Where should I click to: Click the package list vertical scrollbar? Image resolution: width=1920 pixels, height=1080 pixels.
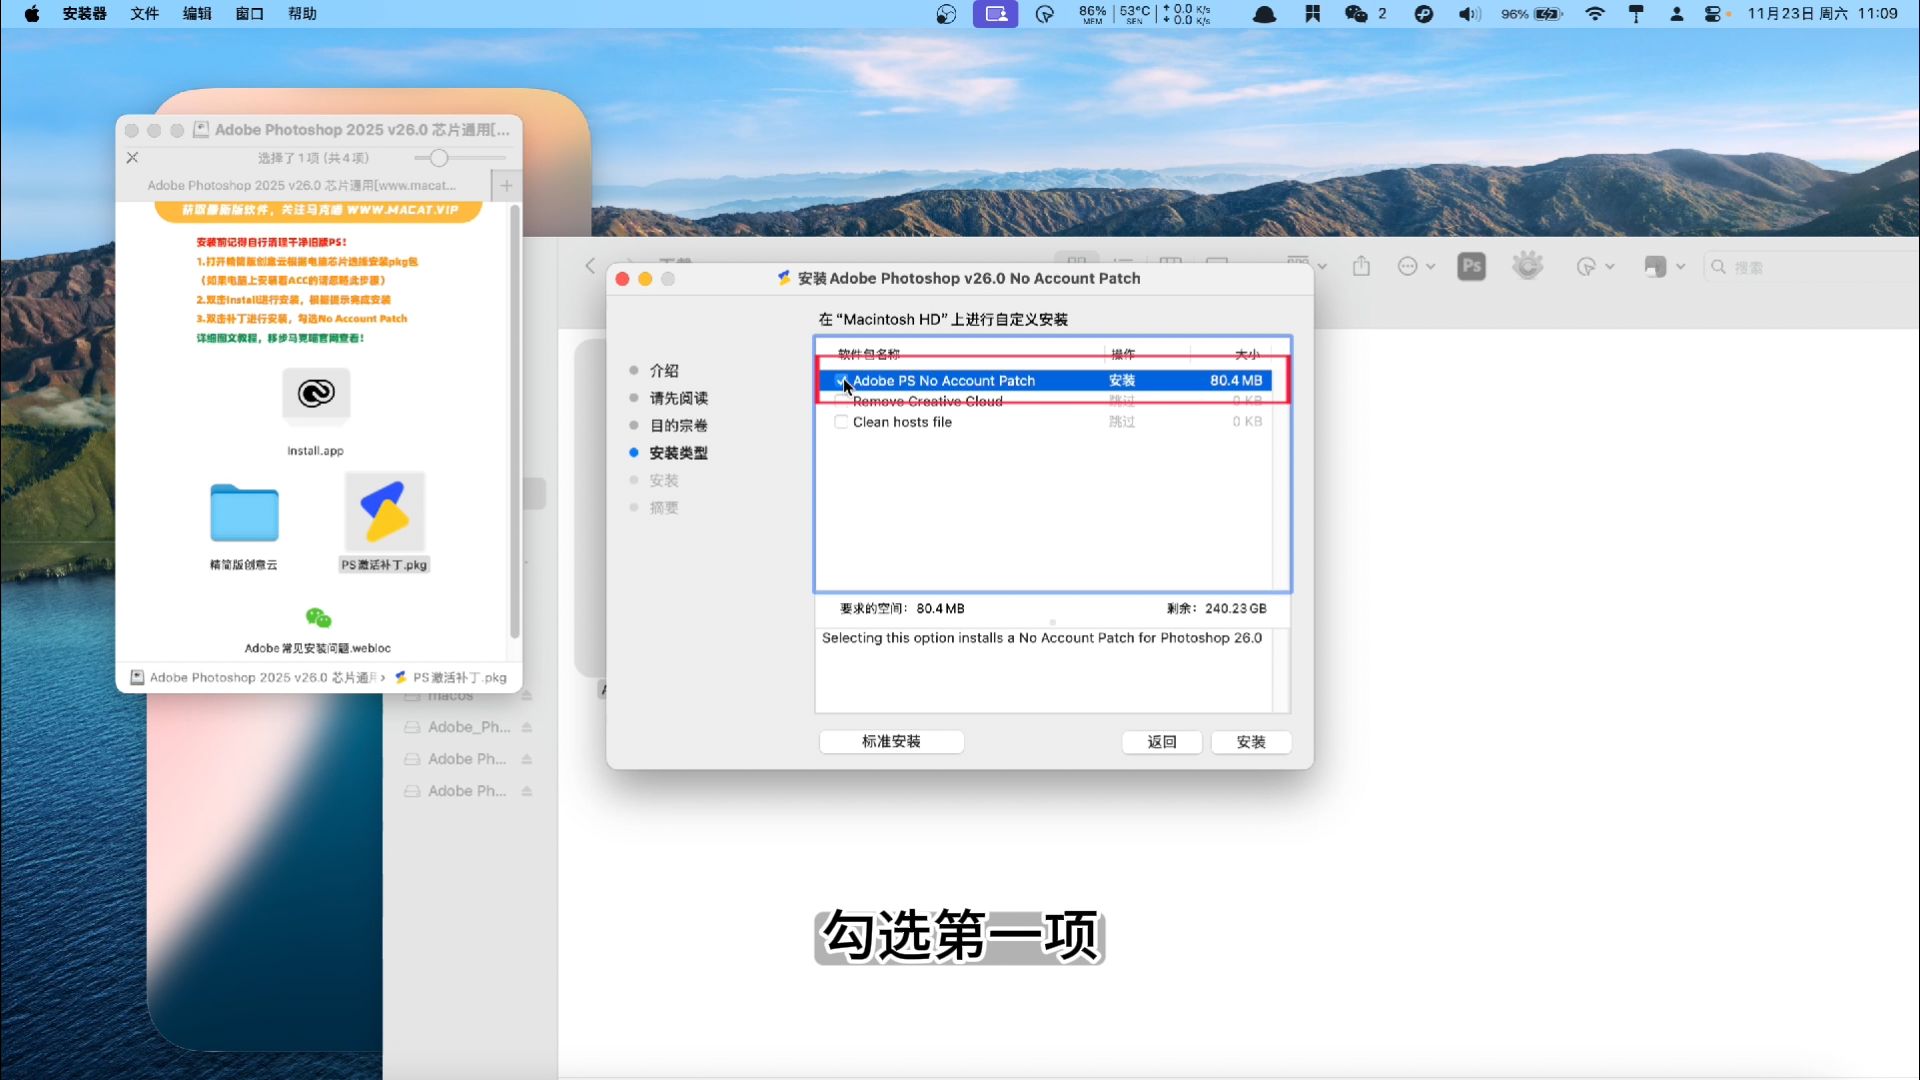(1281, 465)
